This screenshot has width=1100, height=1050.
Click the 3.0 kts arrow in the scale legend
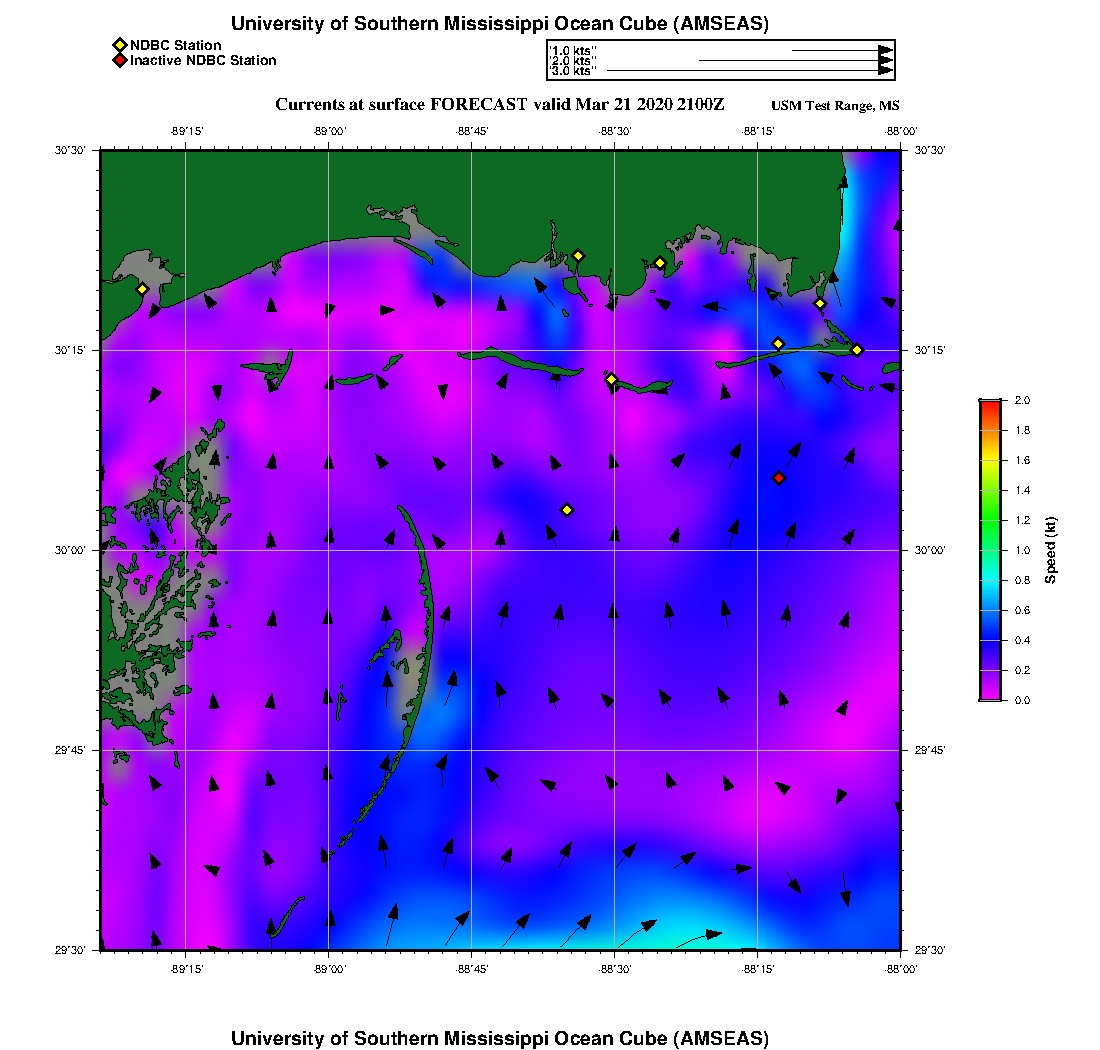click(x=748, y=71)
